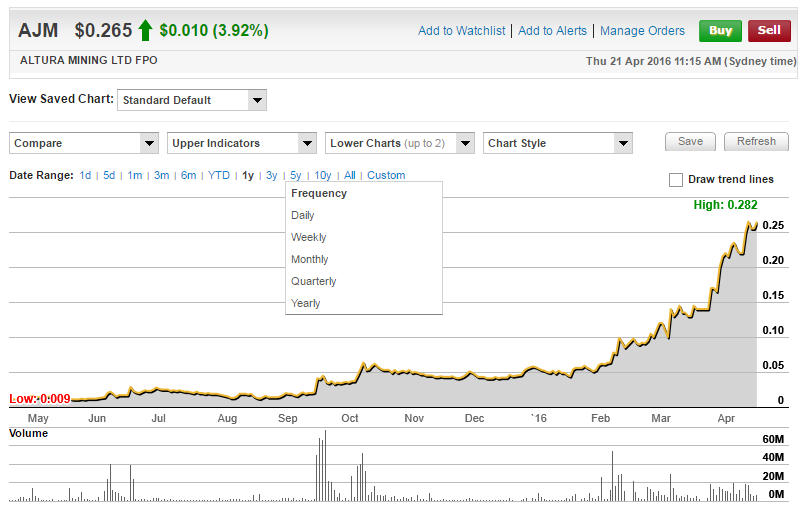The width and height of the screenshot is (805, 510).
Task: Pick Quarterly from the Frequency menu
Action: pyautogui.click(x=313, y=281)
